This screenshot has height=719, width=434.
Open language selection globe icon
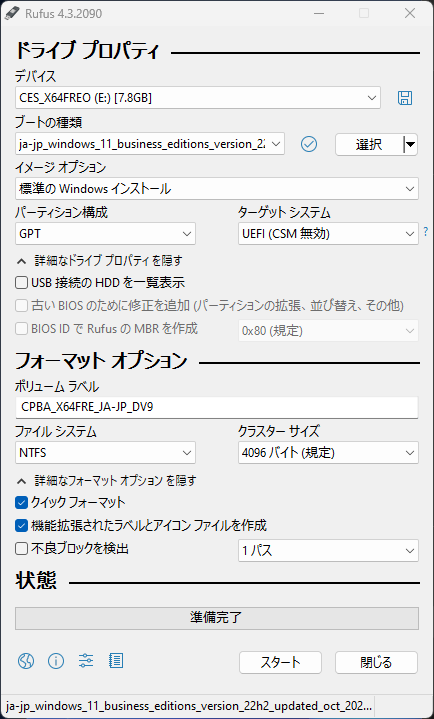point(26,661)
